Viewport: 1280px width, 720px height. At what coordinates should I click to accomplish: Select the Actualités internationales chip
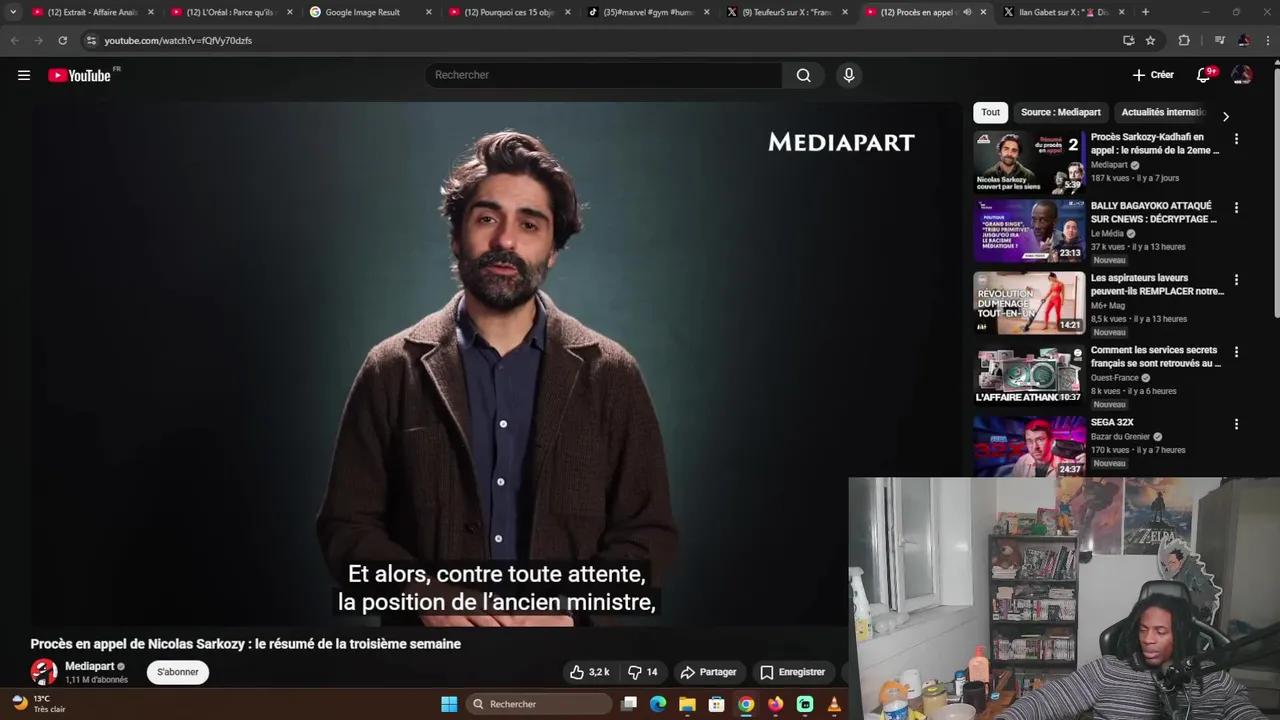point(1163,112)
